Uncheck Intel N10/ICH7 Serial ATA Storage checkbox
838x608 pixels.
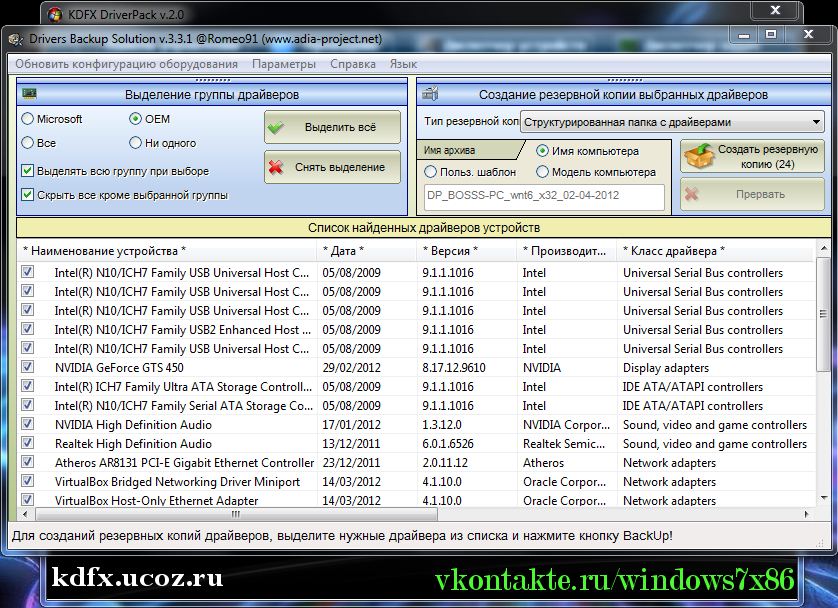27,404
